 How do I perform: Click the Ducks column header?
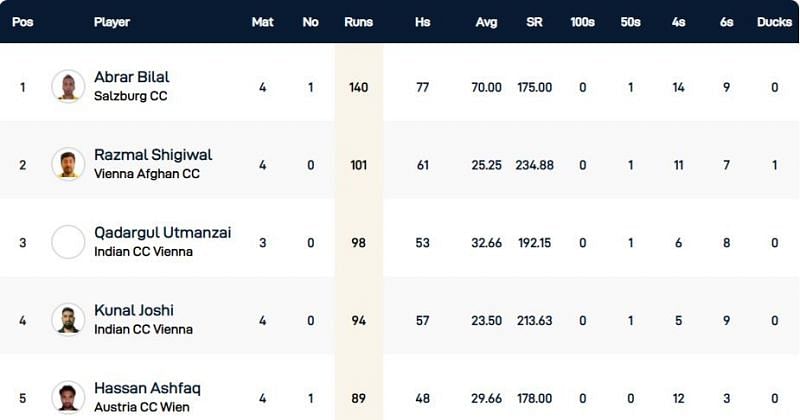774,22
